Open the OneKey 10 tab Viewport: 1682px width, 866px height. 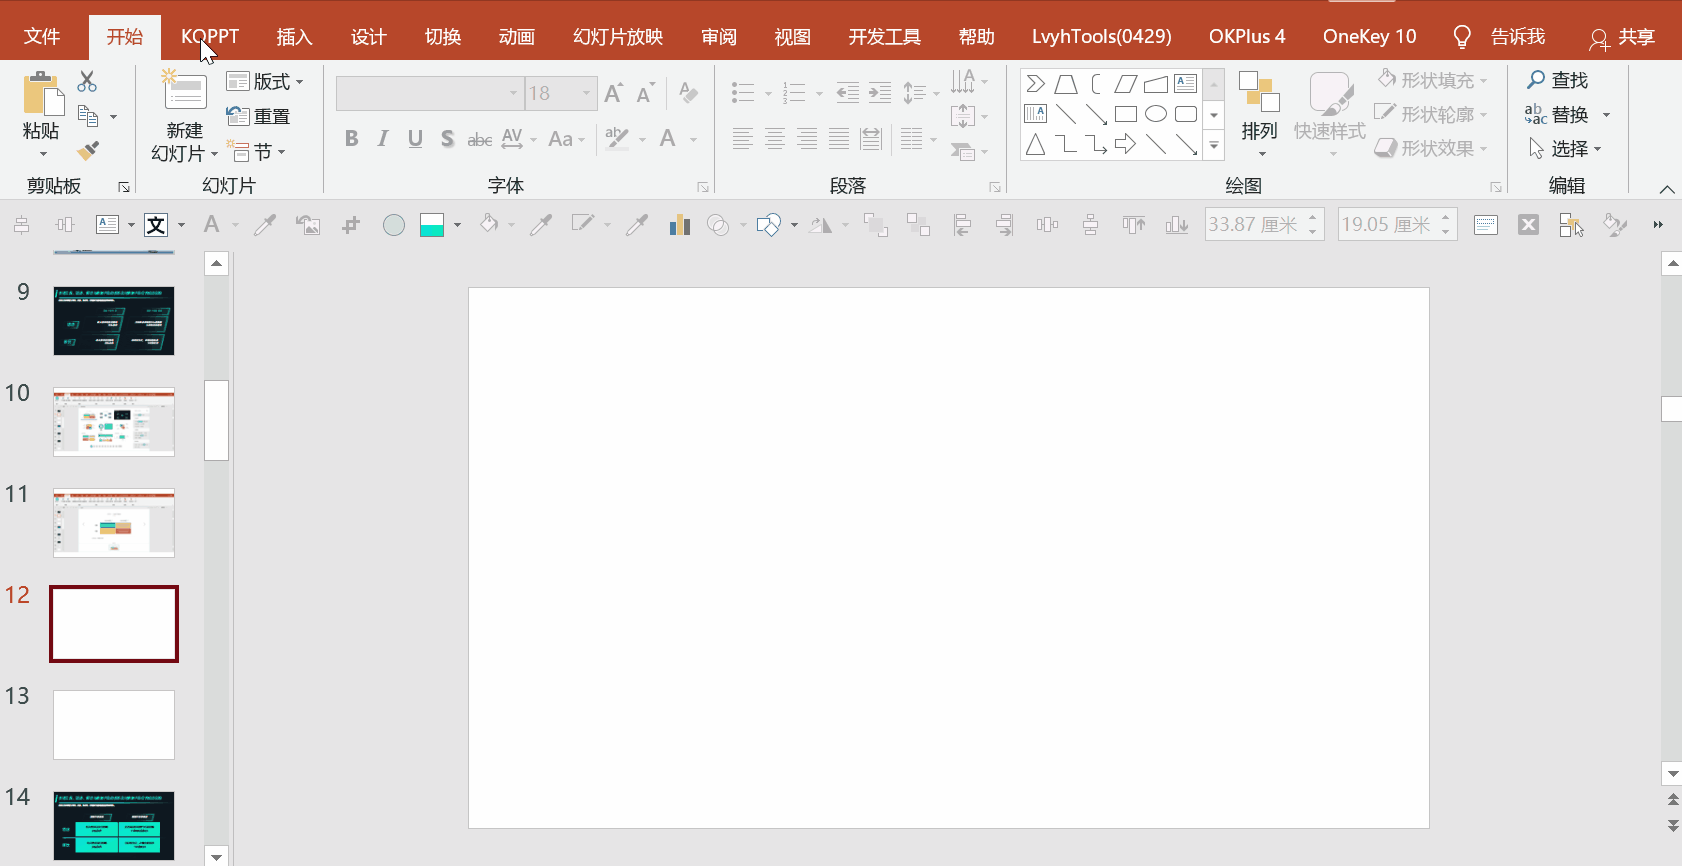click(1370, 37)
